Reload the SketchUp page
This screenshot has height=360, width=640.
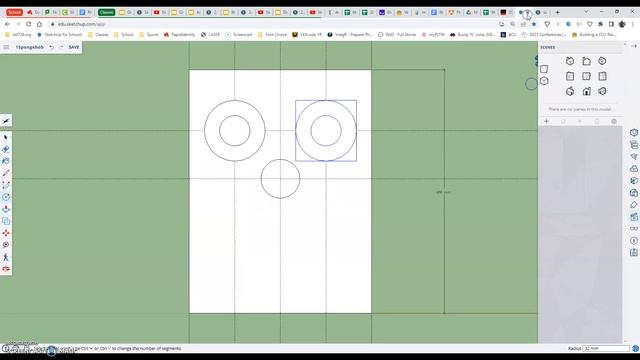pyautogui.click(x=28, y=24)
